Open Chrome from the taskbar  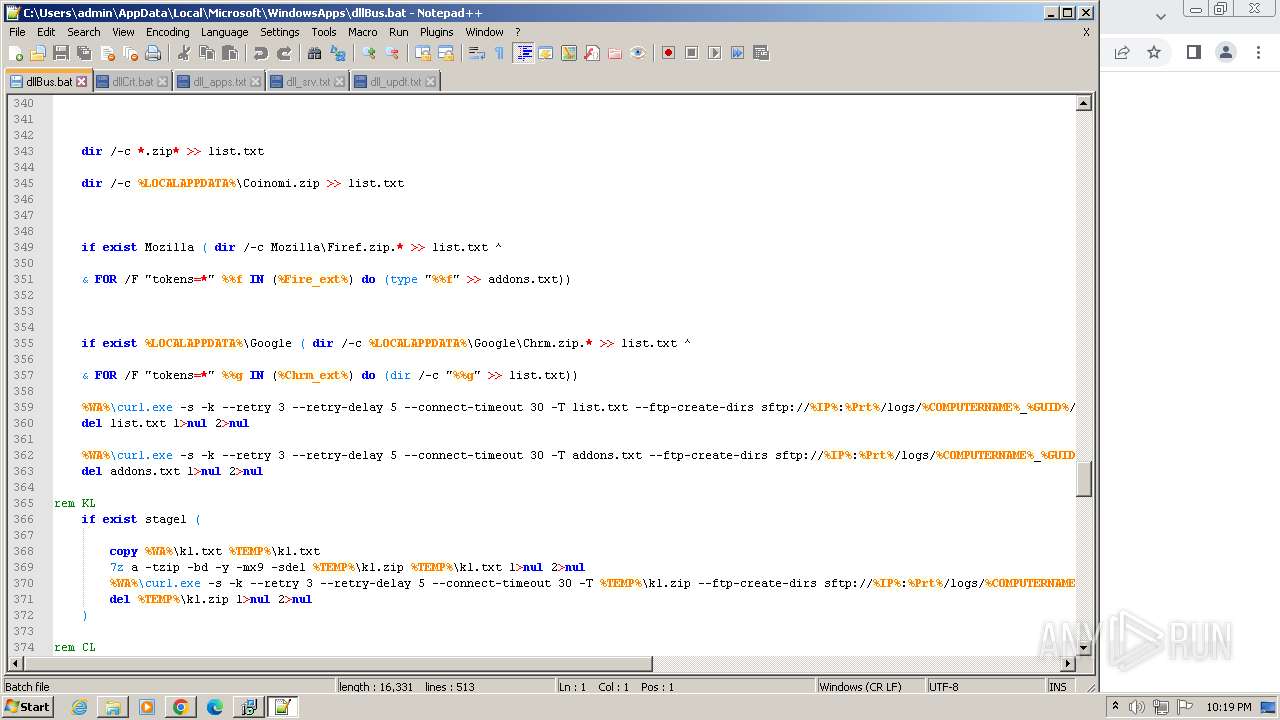(180, 707)
